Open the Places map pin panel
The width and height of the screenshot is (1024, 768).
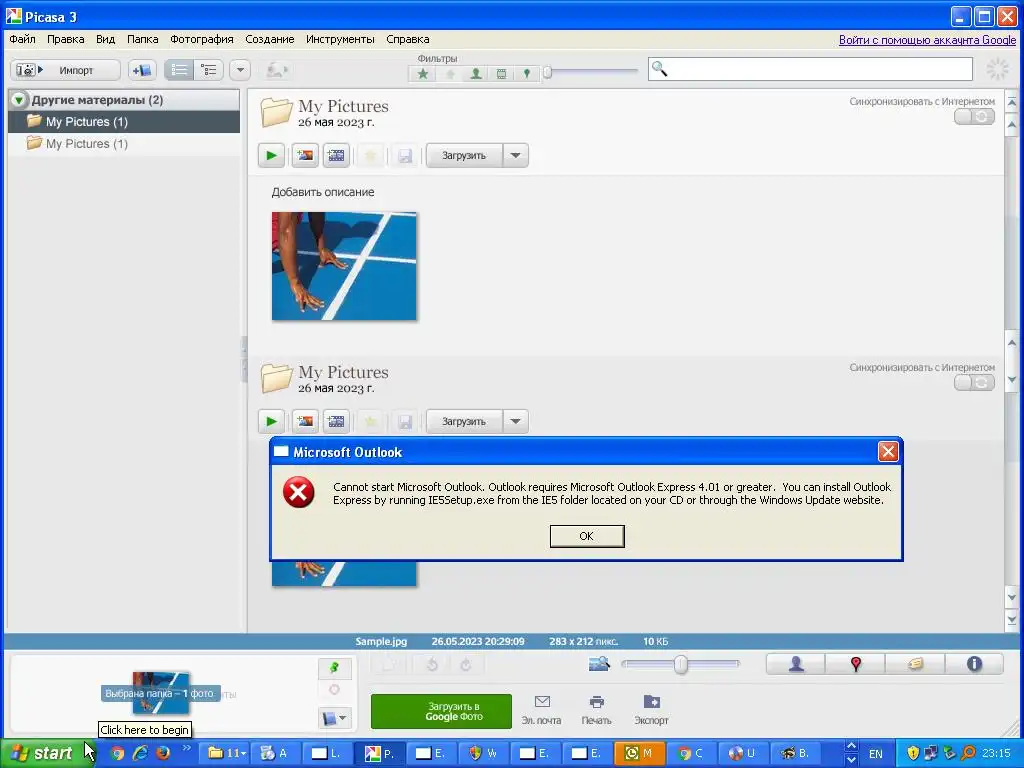tap(856, 664)
